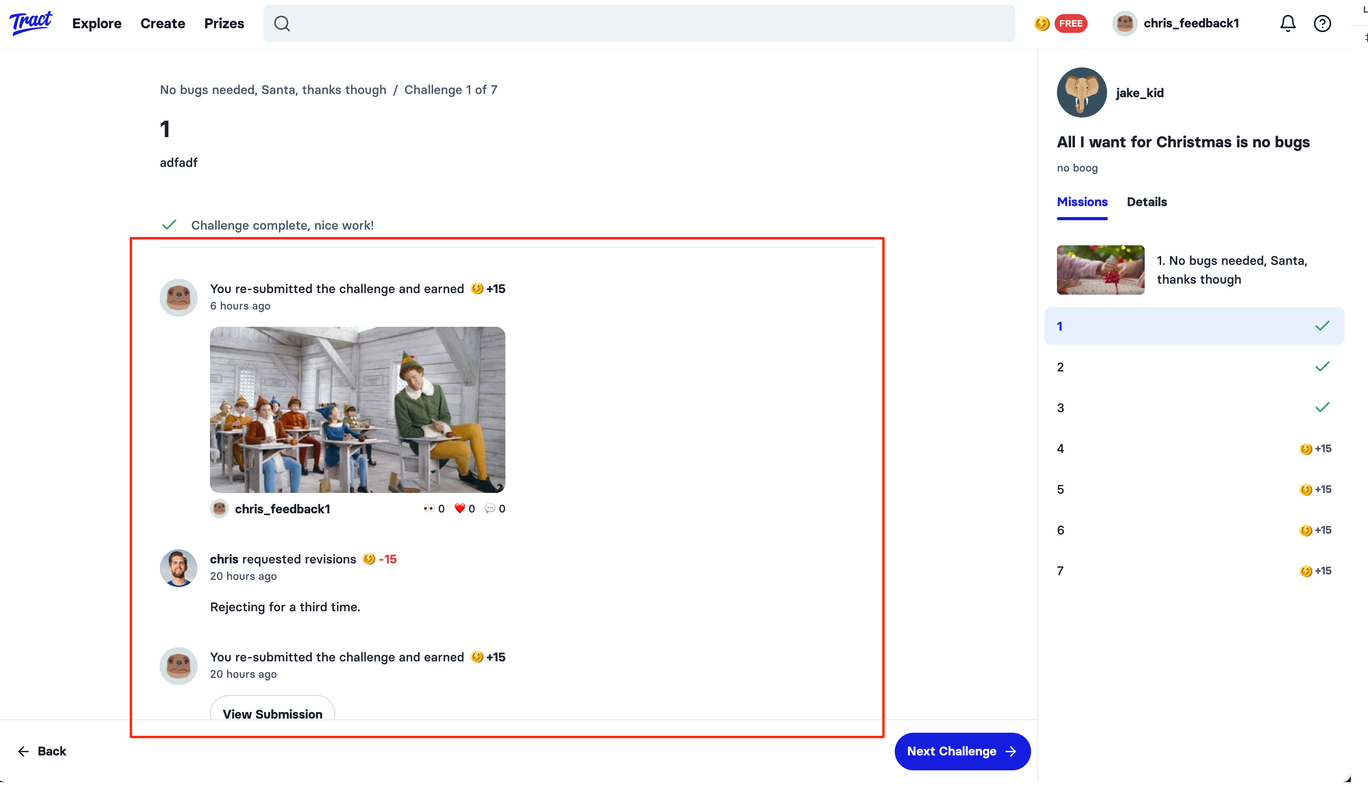Click the small avatar beside chris_feedback1 under image
The image size is (1368, 786).
pyautogui.click(x=219, y=509)
